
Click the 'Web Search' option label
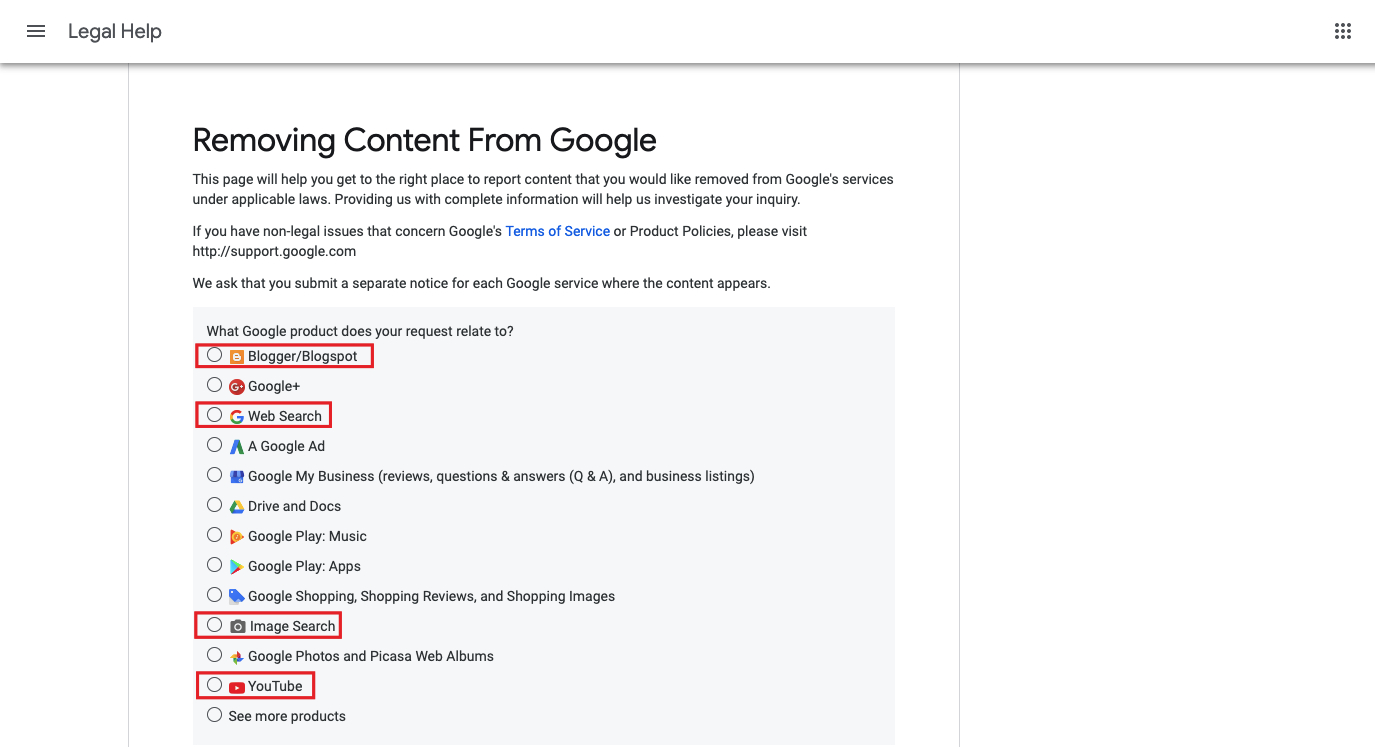[285, 416]
